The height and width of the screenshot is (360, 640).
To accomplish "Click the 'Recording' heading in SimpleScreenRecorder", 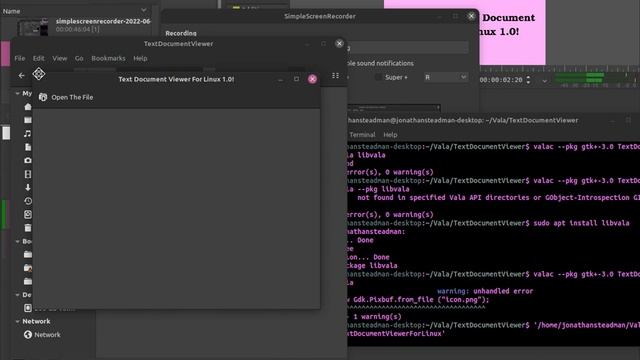I will tap(181, 33).
